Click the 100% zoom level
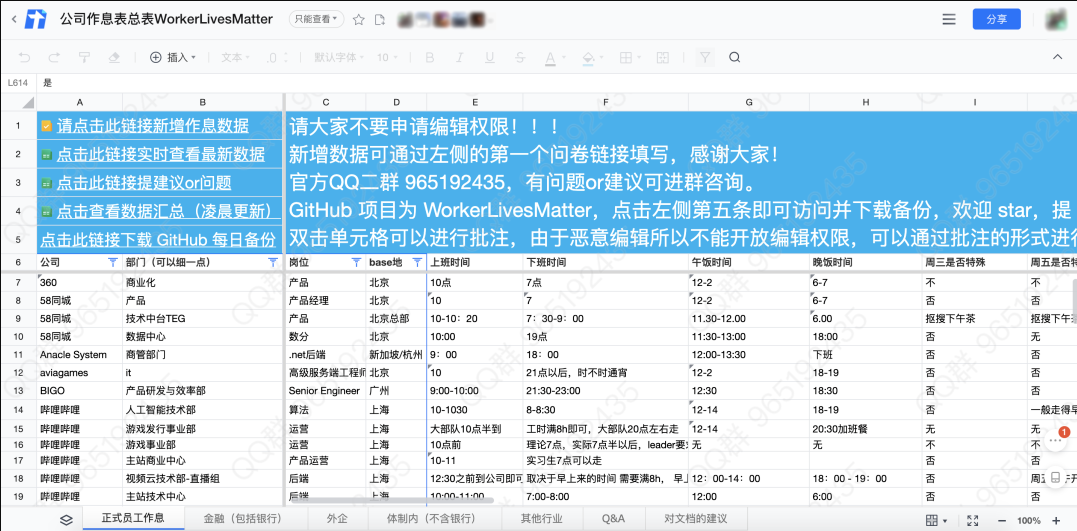 coord(1028,520)
